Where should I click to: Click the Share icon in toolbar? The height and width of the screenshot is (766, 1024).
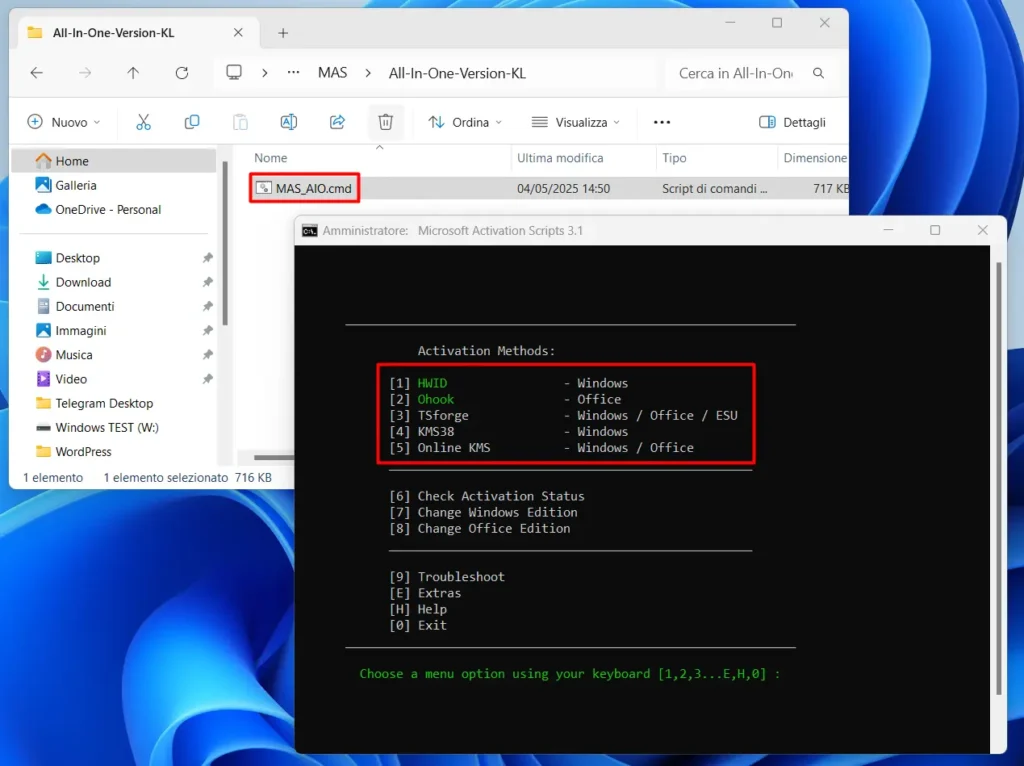coord(337,122)
